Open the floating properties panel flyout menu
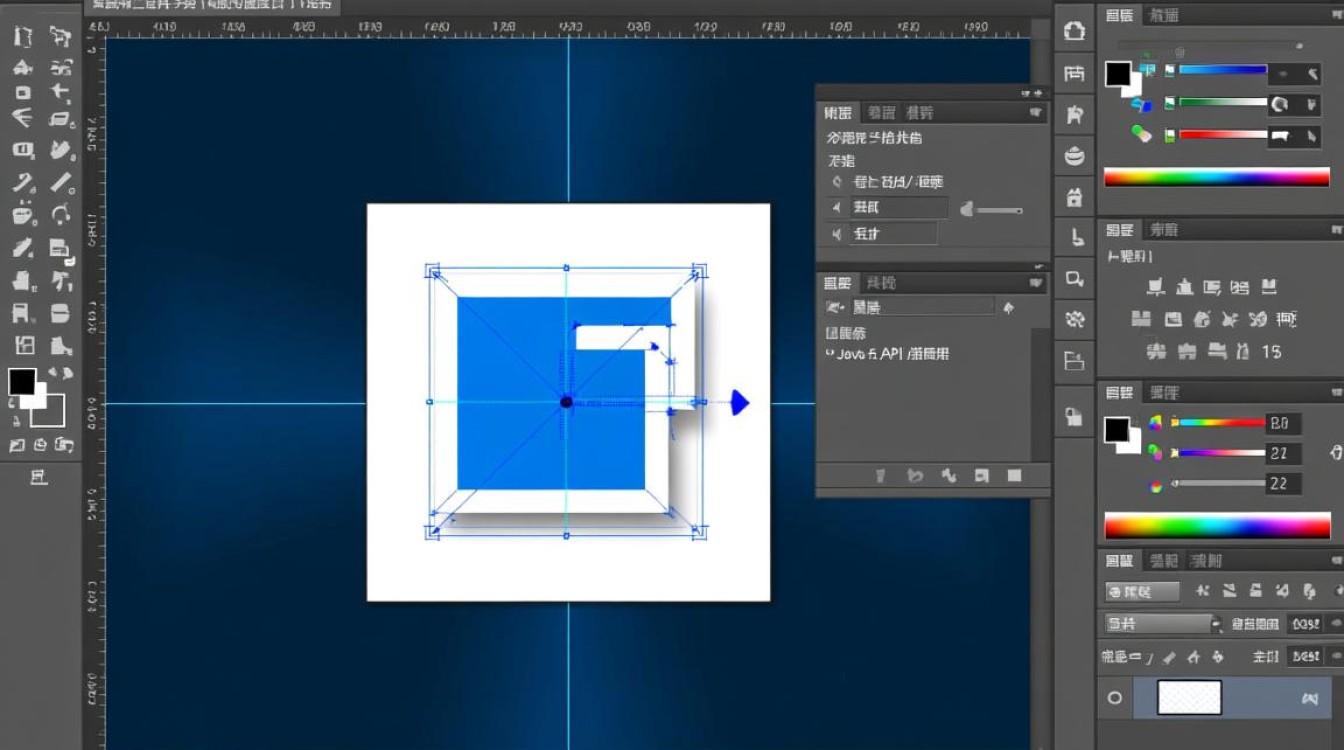The height and width of the screenshot is (750, 1344). tap(1036, 114)
